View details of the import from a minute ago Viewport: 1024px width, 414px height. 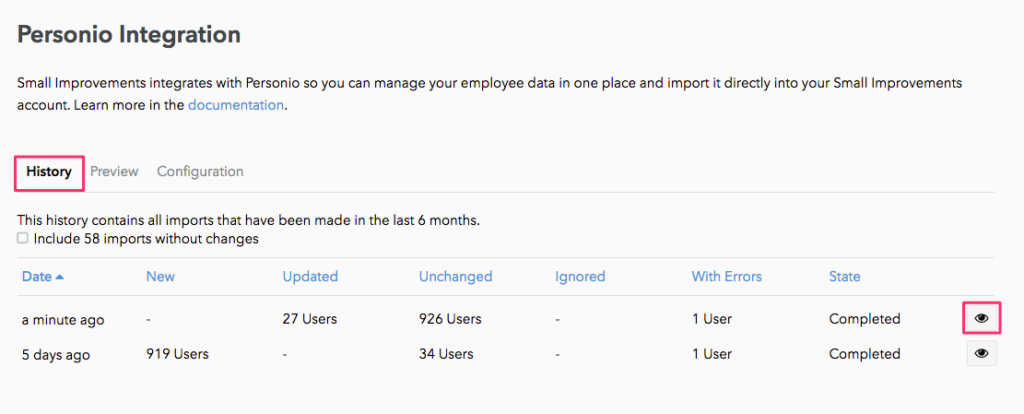click(x=981, y=319)
